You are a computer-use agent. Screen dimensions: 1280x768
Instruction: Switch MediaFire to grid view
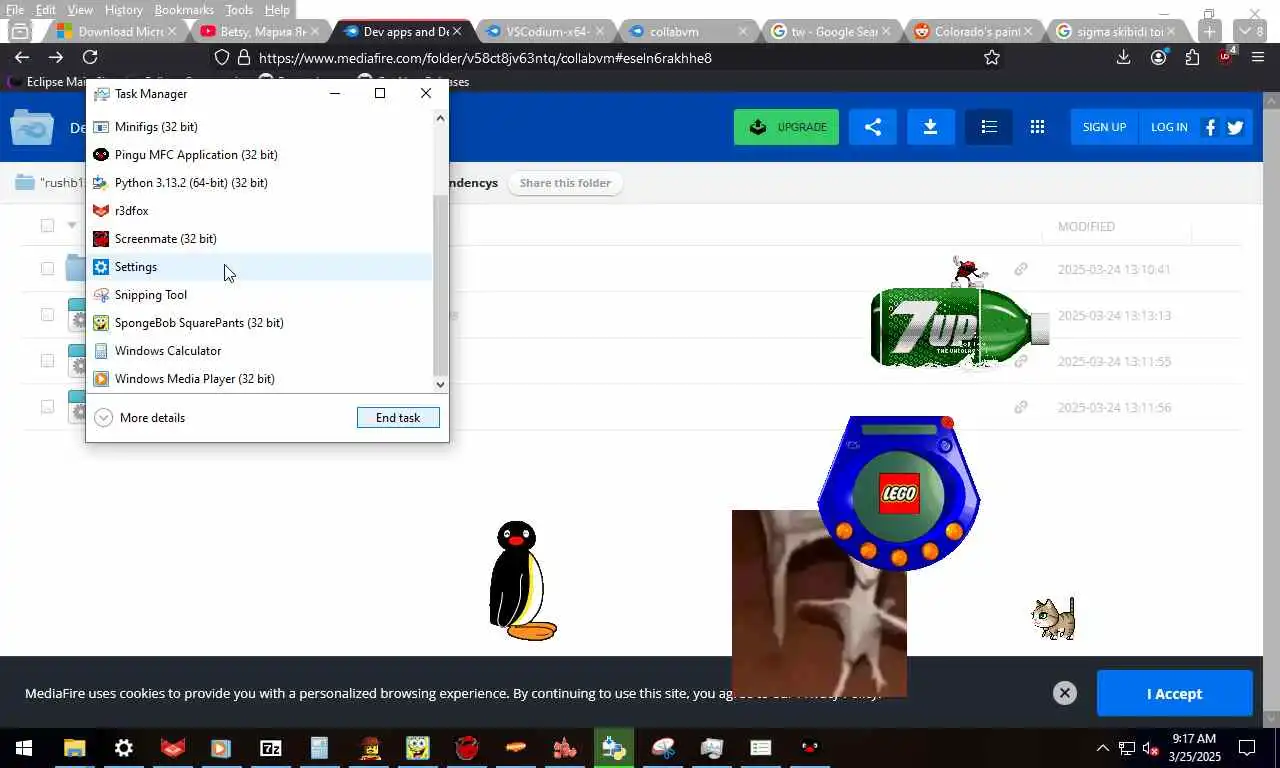[x=1037, y=127]
